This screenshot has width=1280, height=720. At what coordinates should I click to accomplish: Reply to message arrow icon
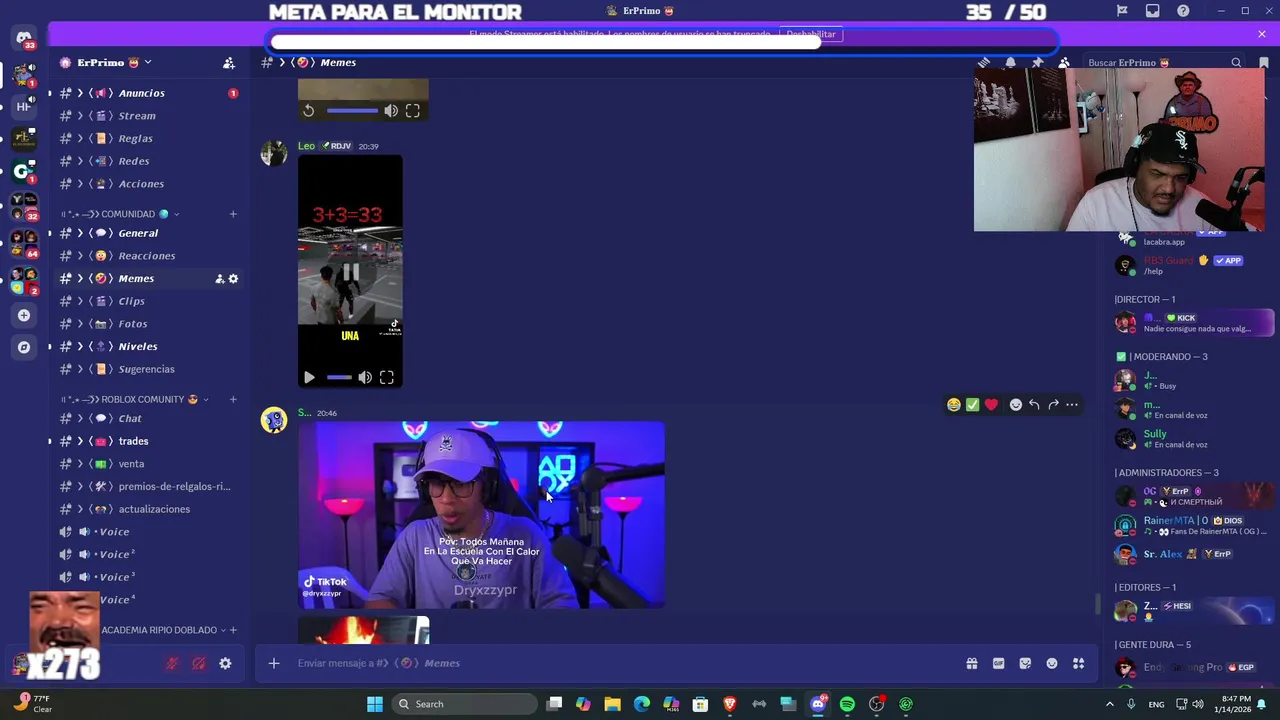pyautogui.click(x=1034, y=405)
